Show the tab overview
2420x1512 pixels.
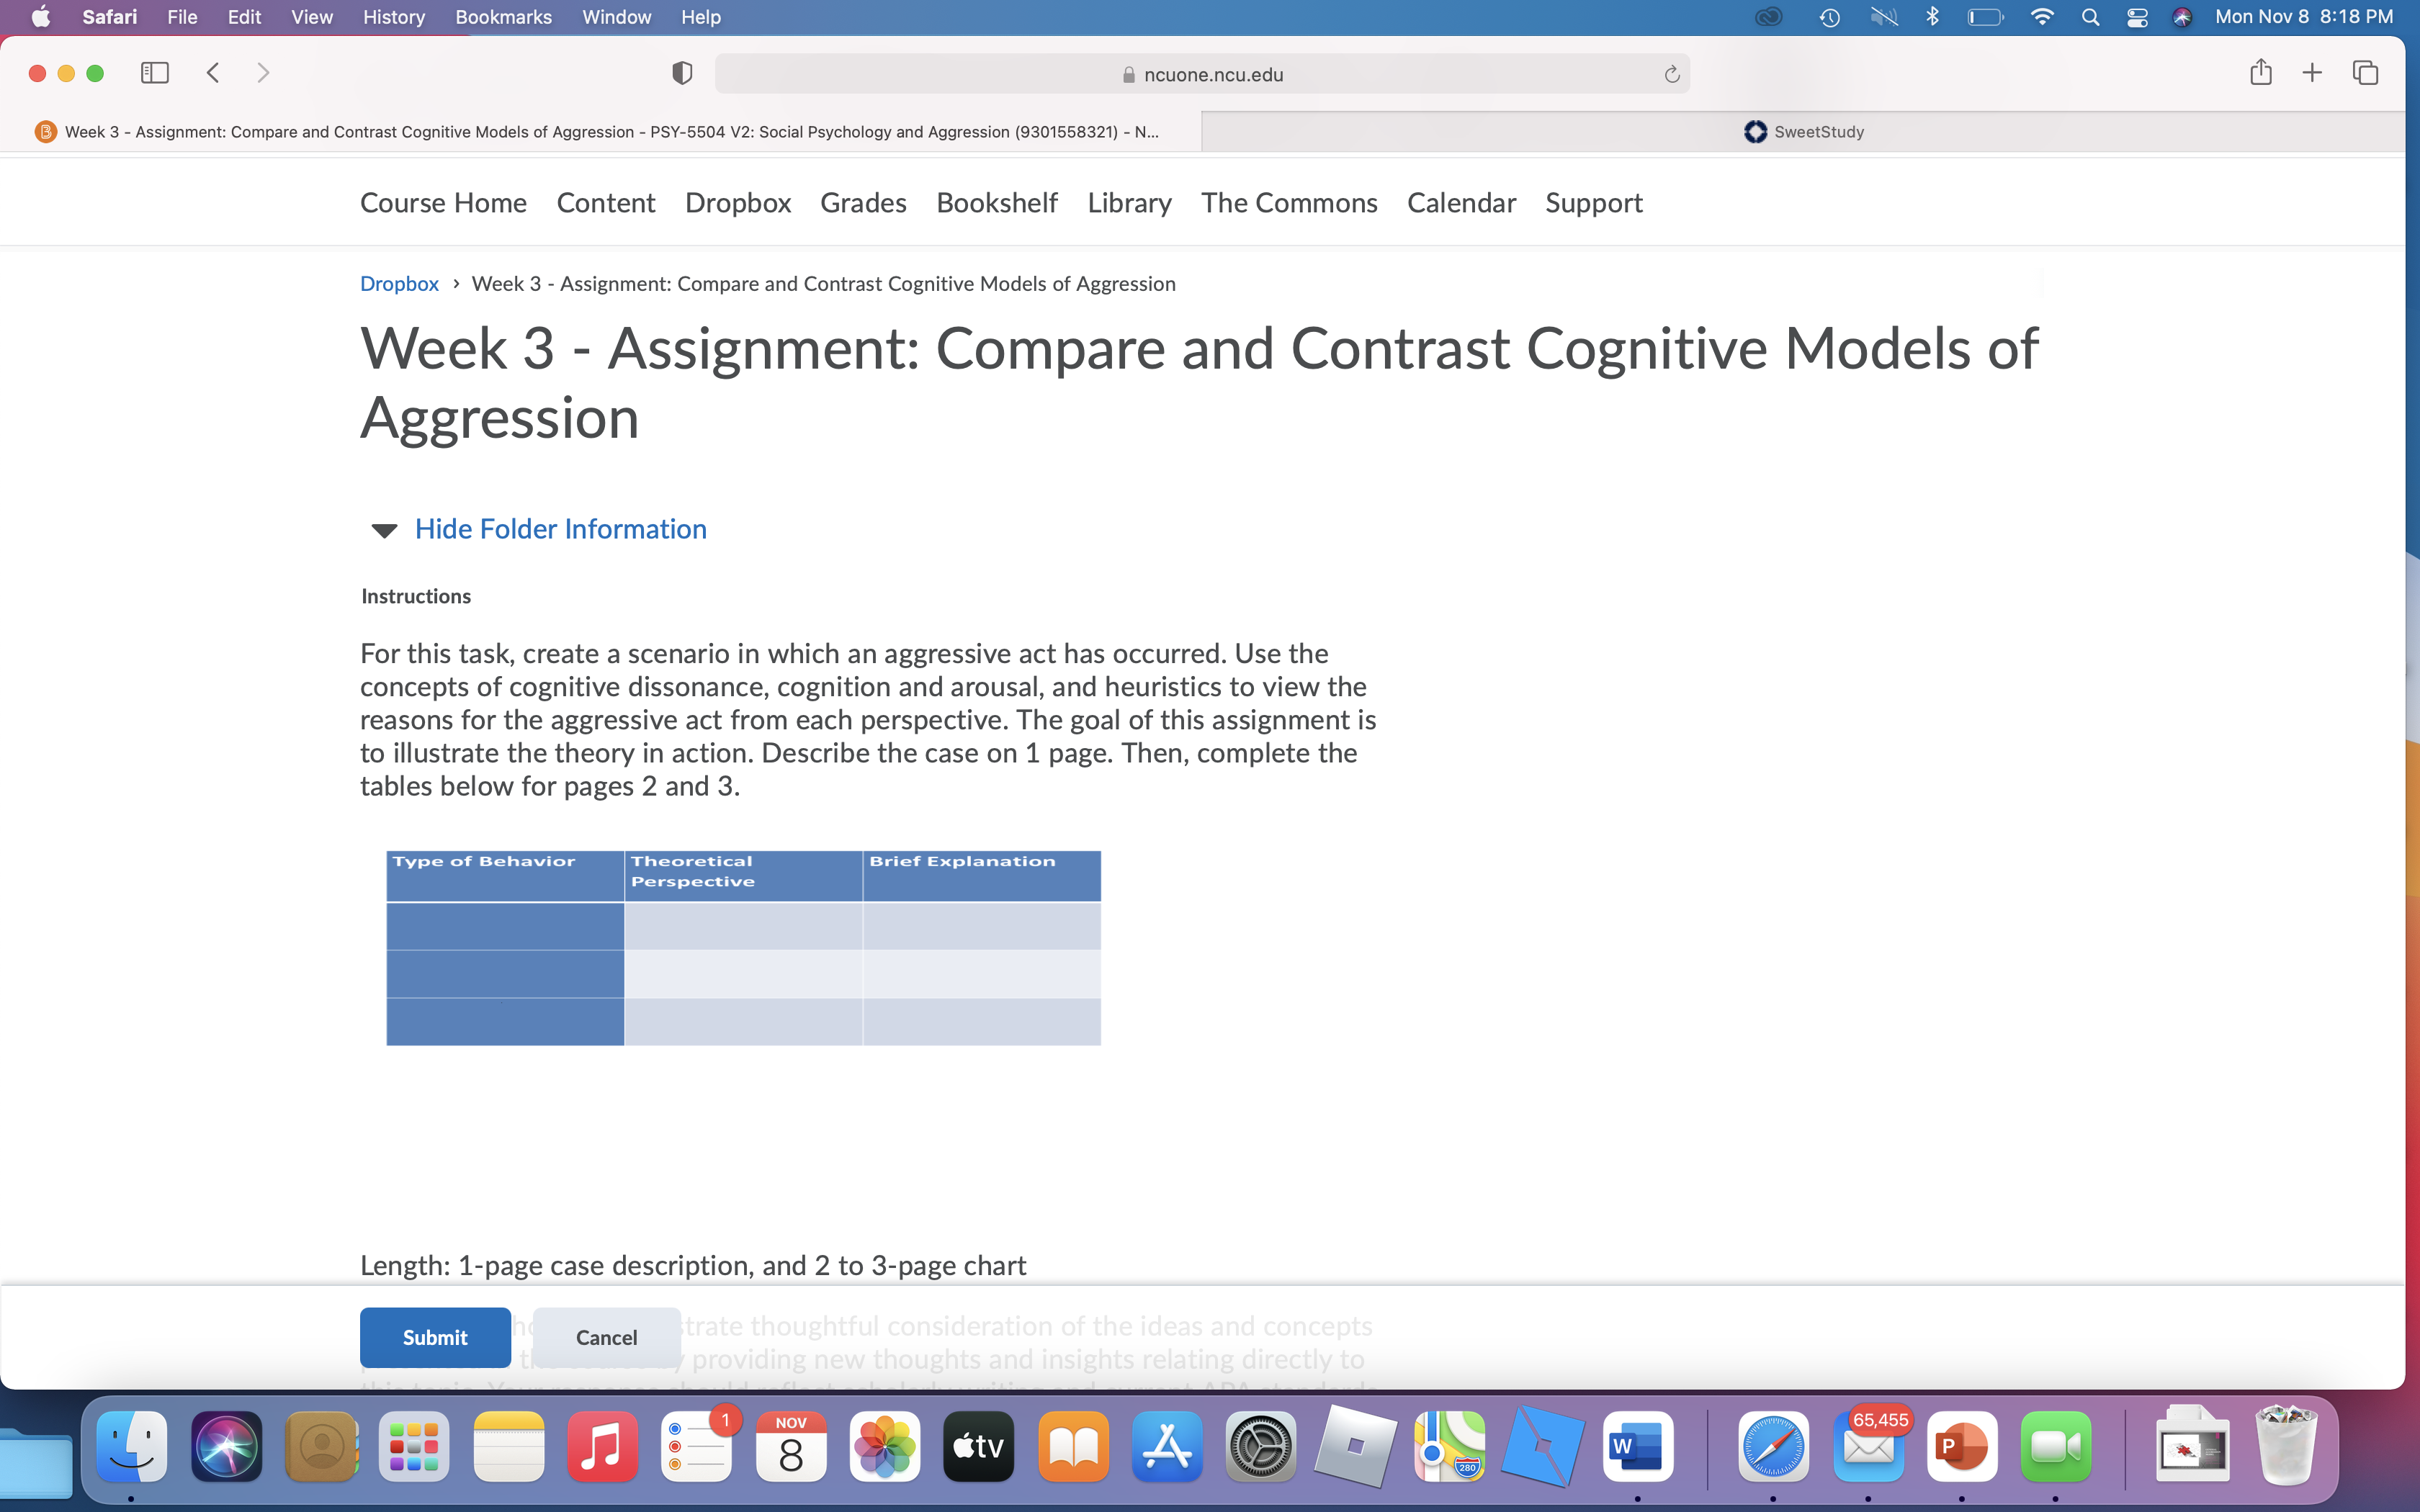pos(2365,72)
